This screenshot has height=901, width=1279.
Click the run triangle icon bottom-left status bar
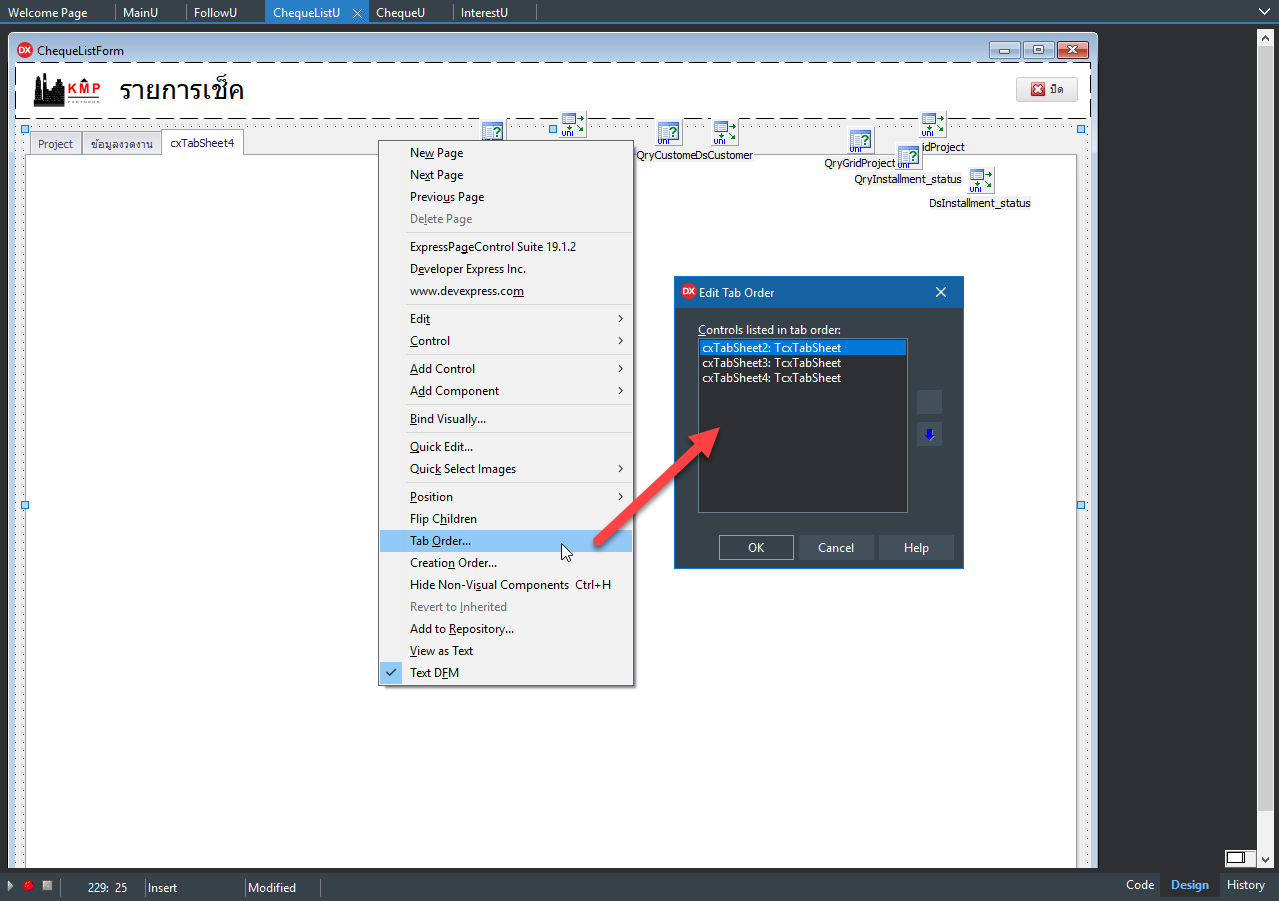click(11, 885)
